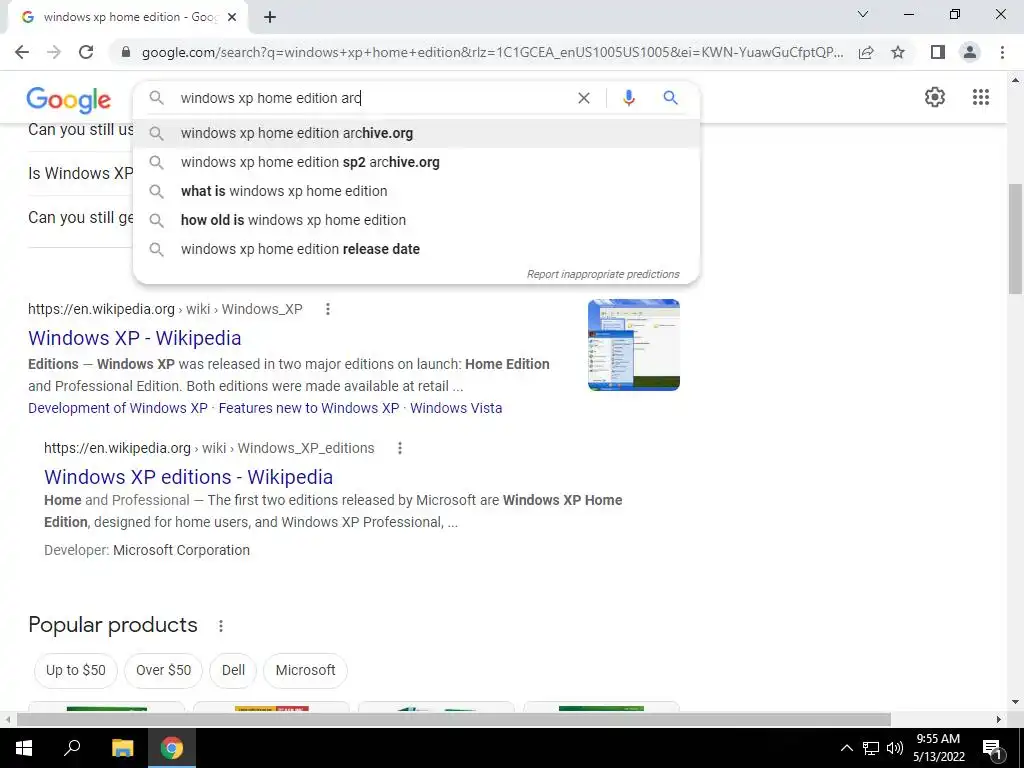
Task: Open Google quick settings gear
Action: pyautogui.click(x=935, y=97)
